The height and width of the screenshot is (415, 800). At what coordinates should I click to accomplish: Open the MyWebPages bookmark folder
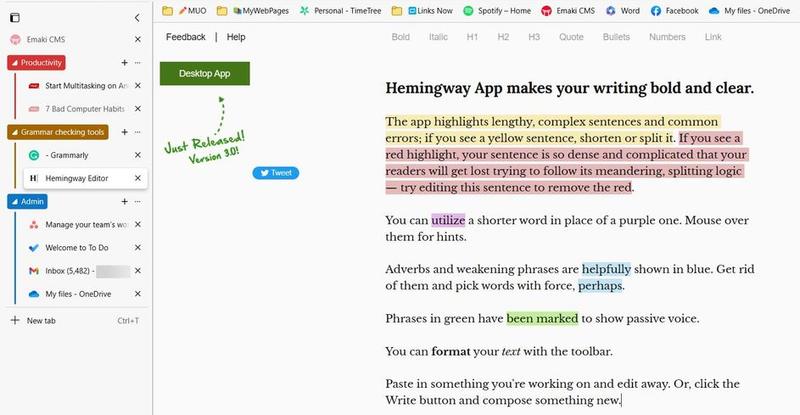261,11
